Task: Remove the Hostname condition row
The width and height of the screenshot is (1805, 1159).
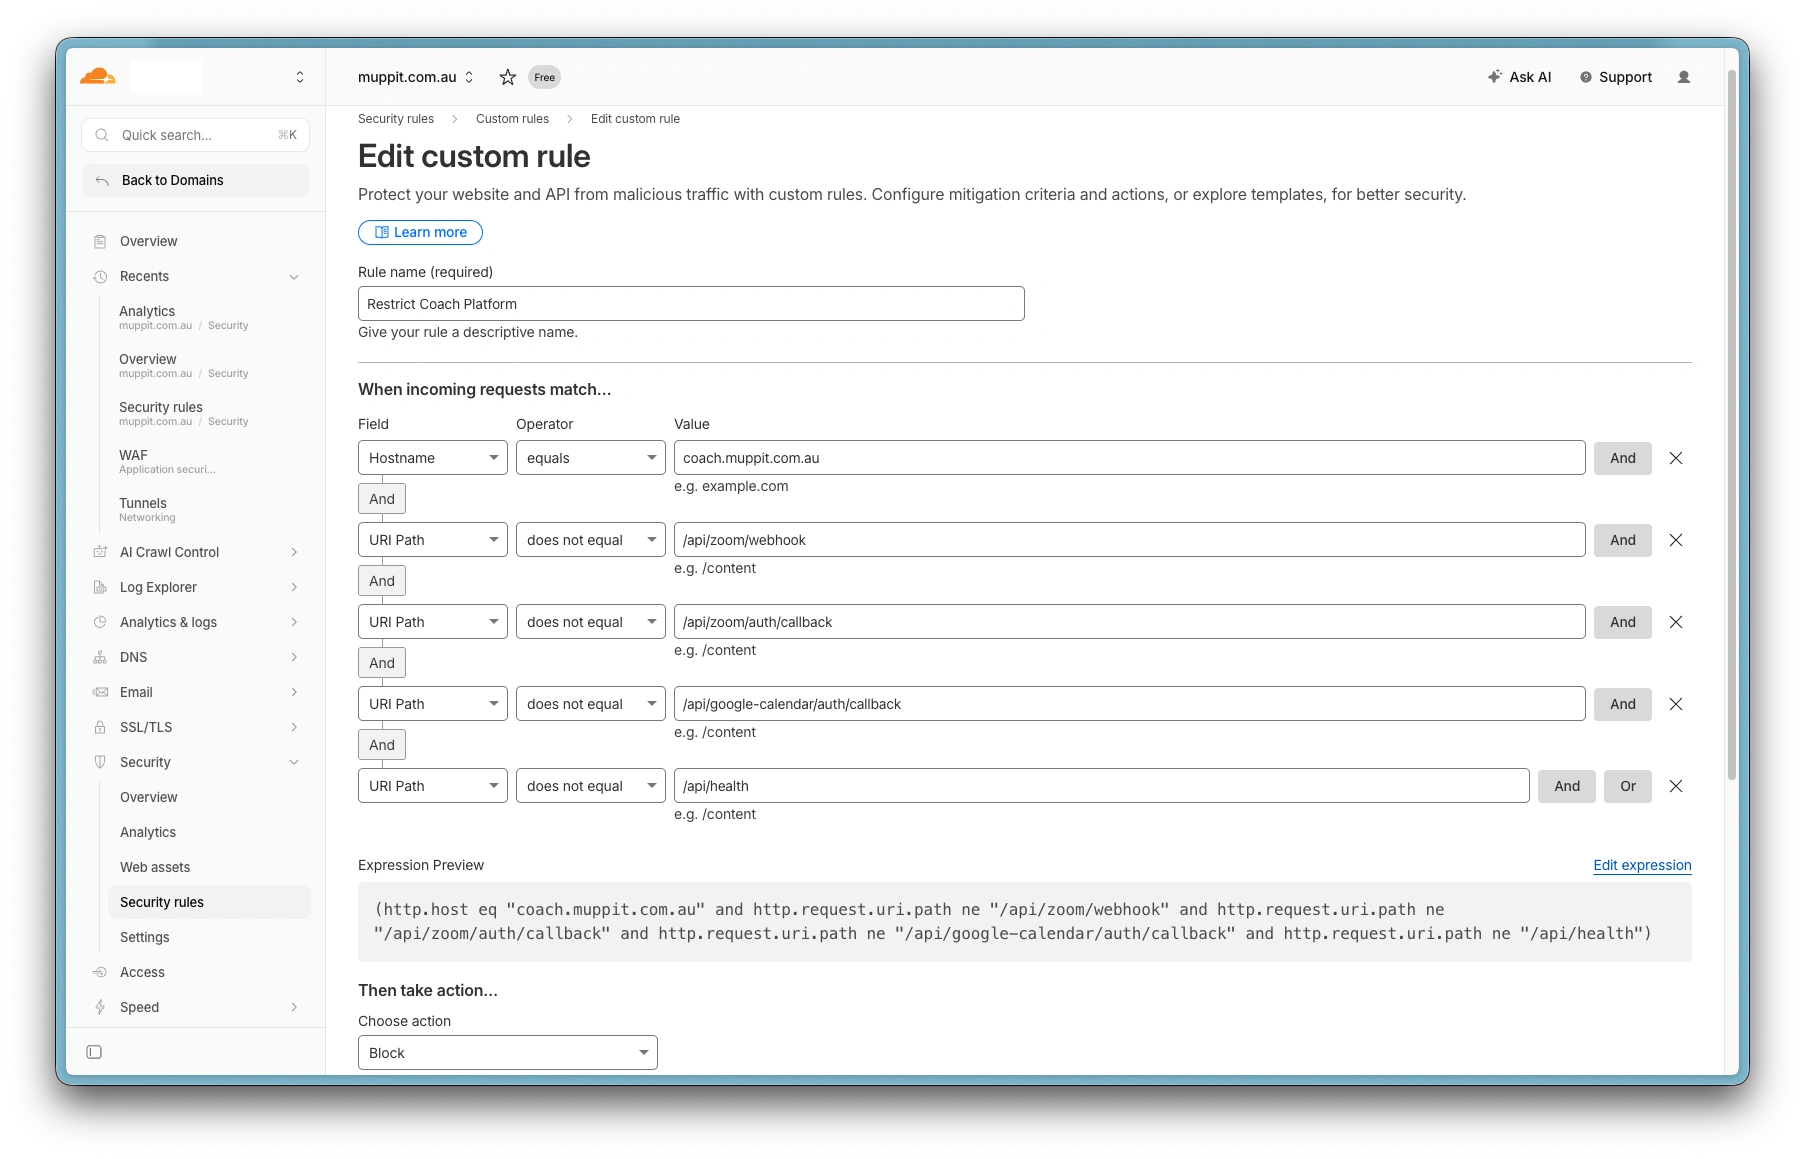Action: (x=1676, y=458)
